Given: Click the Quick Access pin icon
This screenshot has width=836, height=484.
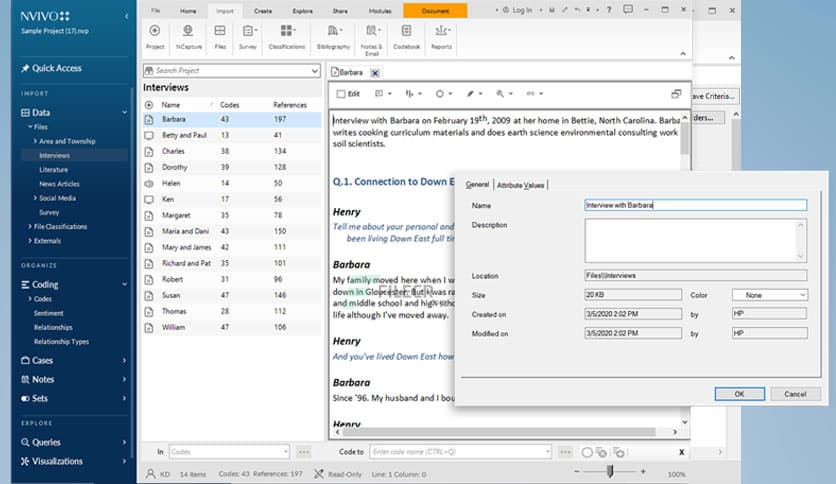Looking at the screenshot, I should click(x=25, y=68).
